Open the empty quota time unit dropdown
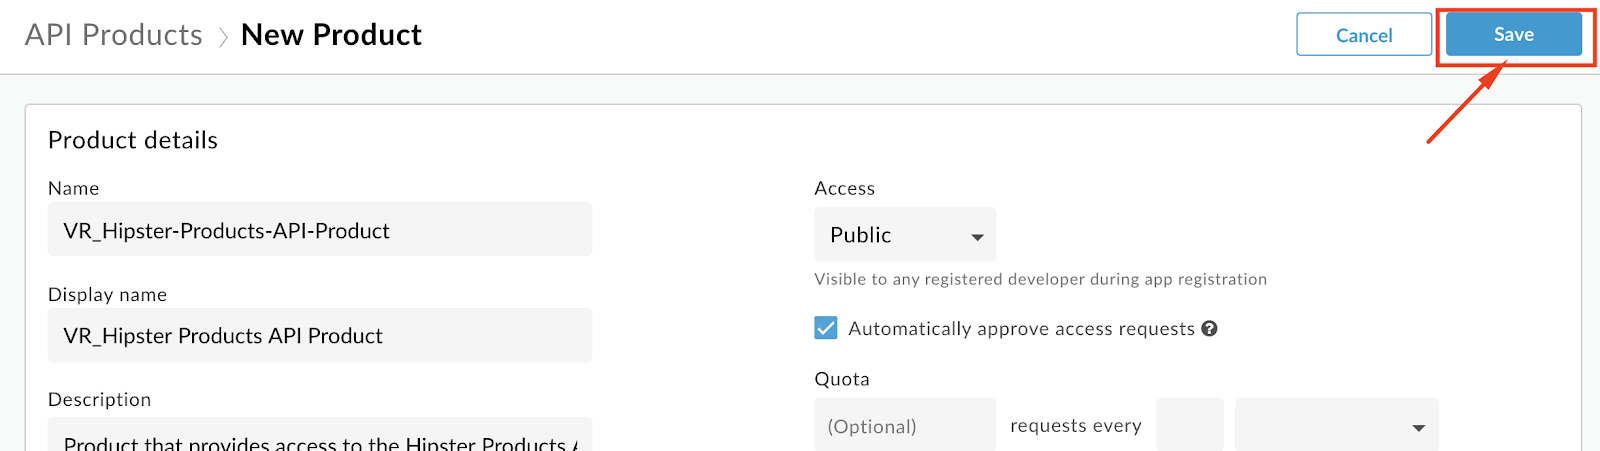This screenshot has width=1600, height=451. click(x=1337, y=426)
